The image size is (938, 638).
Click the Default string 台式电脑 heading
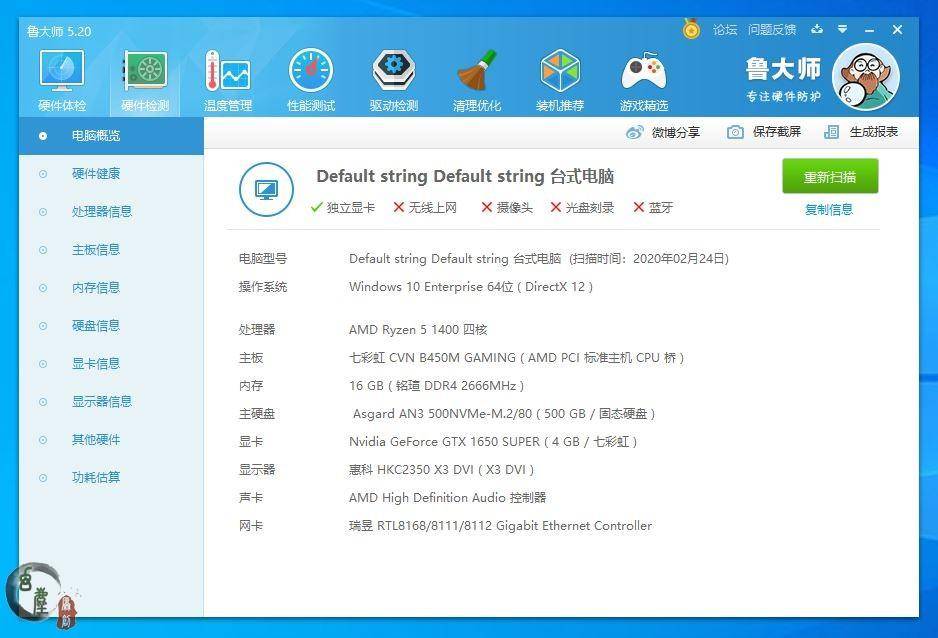tap(465, 176)
